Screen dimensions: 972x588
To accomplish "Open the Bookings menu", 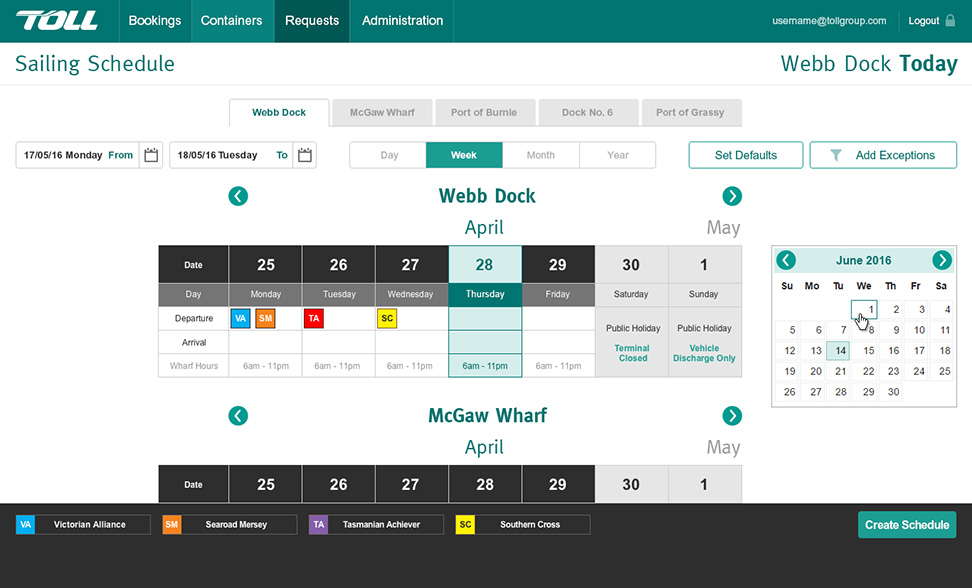I will [x=155, y=21].
